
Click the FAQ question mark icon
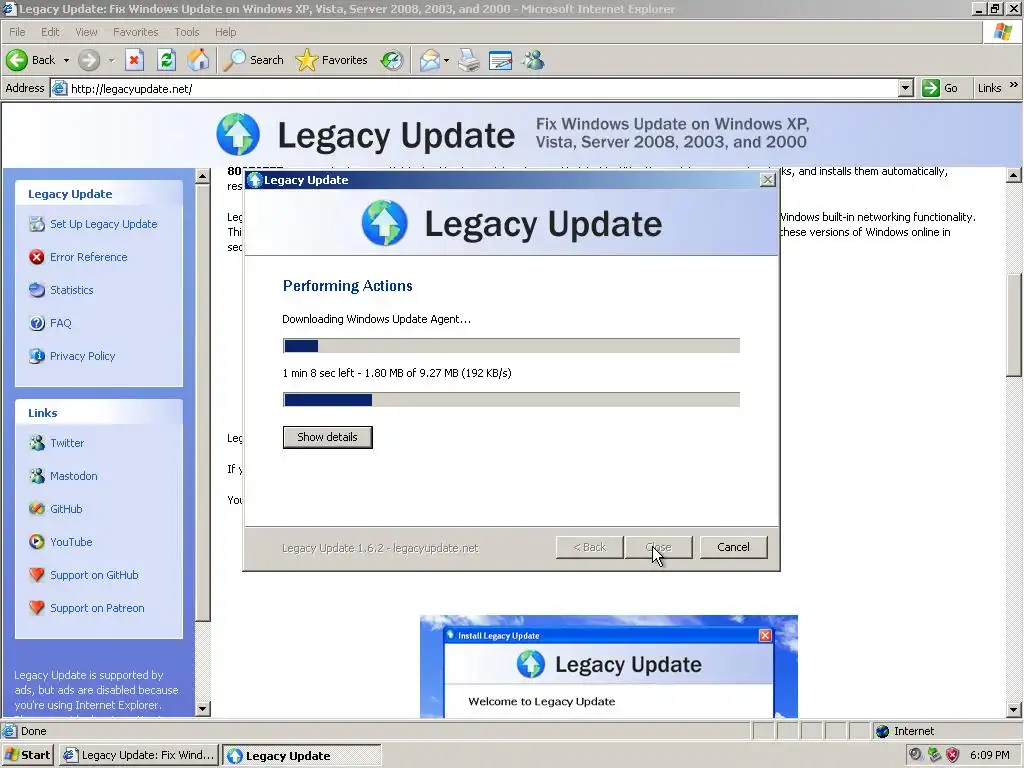pos(37,323)
